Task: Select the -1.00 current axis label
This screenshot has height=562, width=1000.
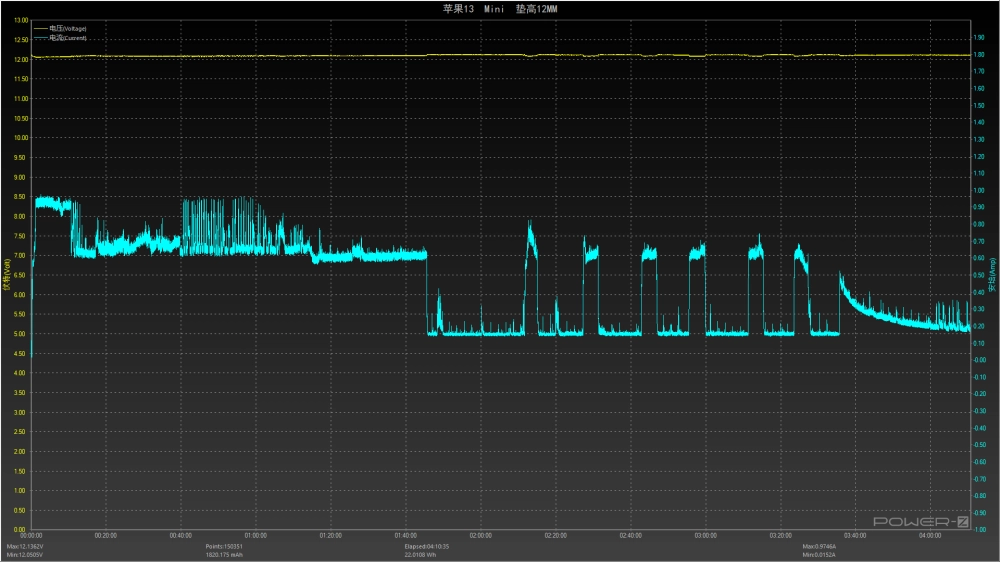Action: point(979,529)
